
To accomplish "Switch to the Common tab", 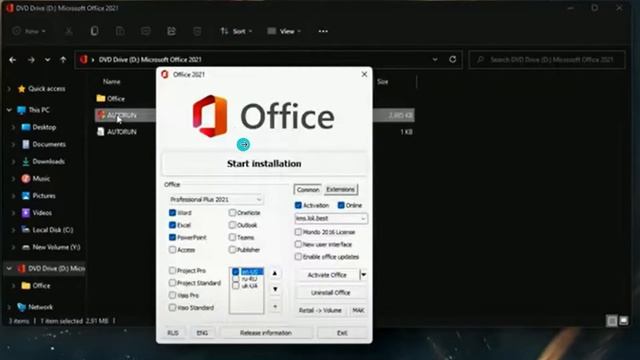I will 308,190.
